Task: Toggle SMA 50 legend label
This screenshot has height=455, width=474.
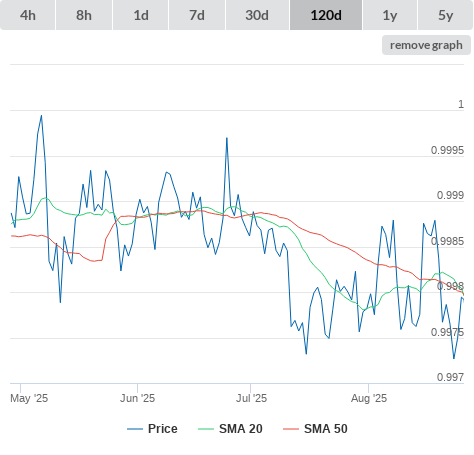Action: click(326, 429)
